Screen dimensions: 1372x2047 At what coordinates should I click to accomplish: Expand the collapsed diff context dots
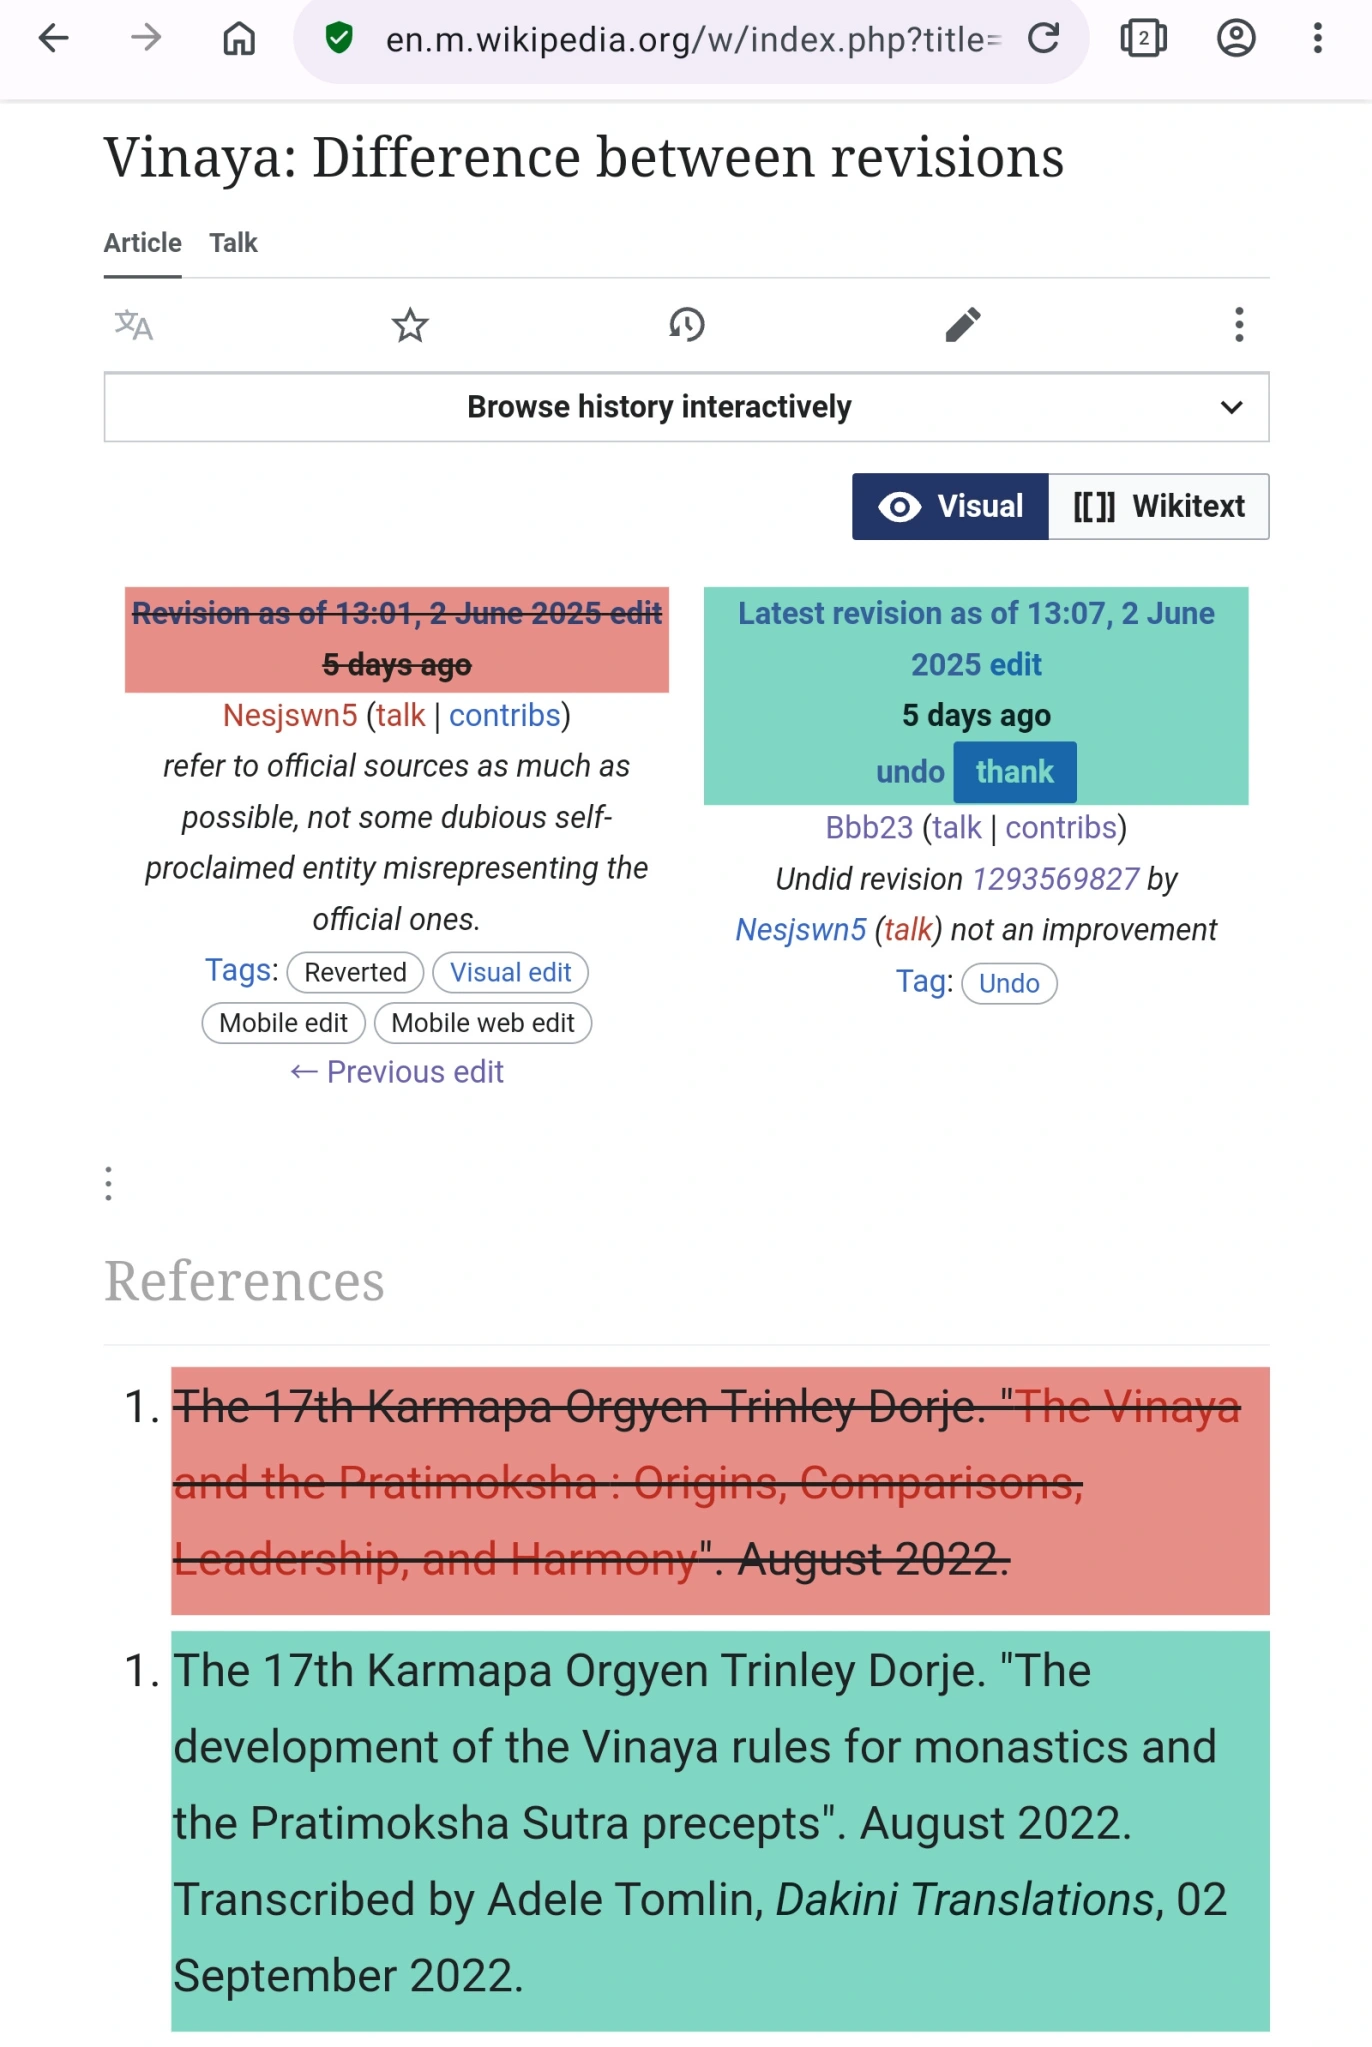pyautogui.click(x=109, y=1183)
